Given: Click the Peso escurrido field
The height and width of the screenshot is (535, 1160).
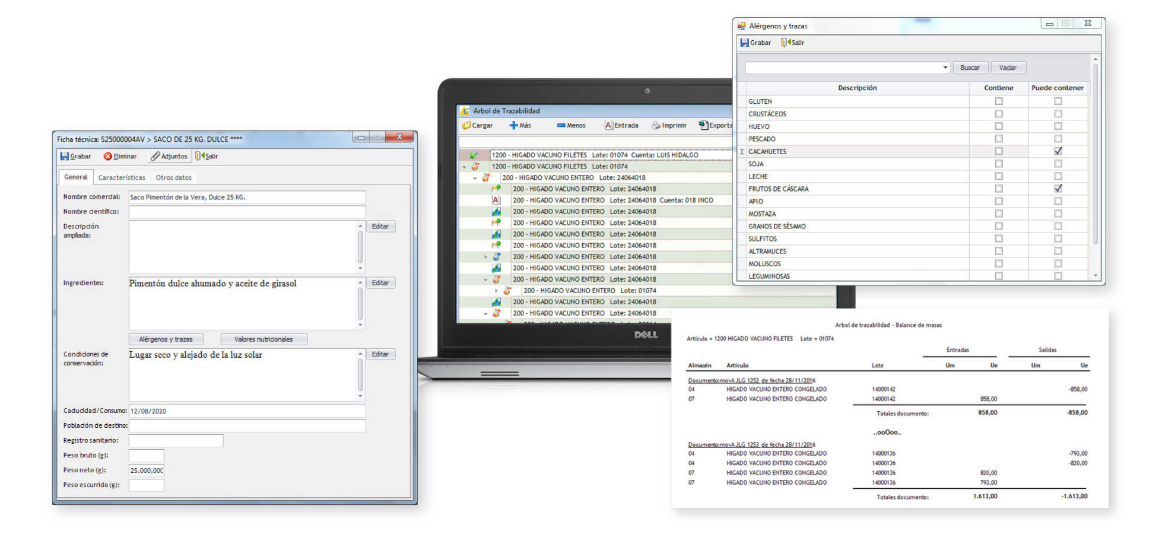Looking at the screenshot, I should pyautogui.click(x=146, y=485).
